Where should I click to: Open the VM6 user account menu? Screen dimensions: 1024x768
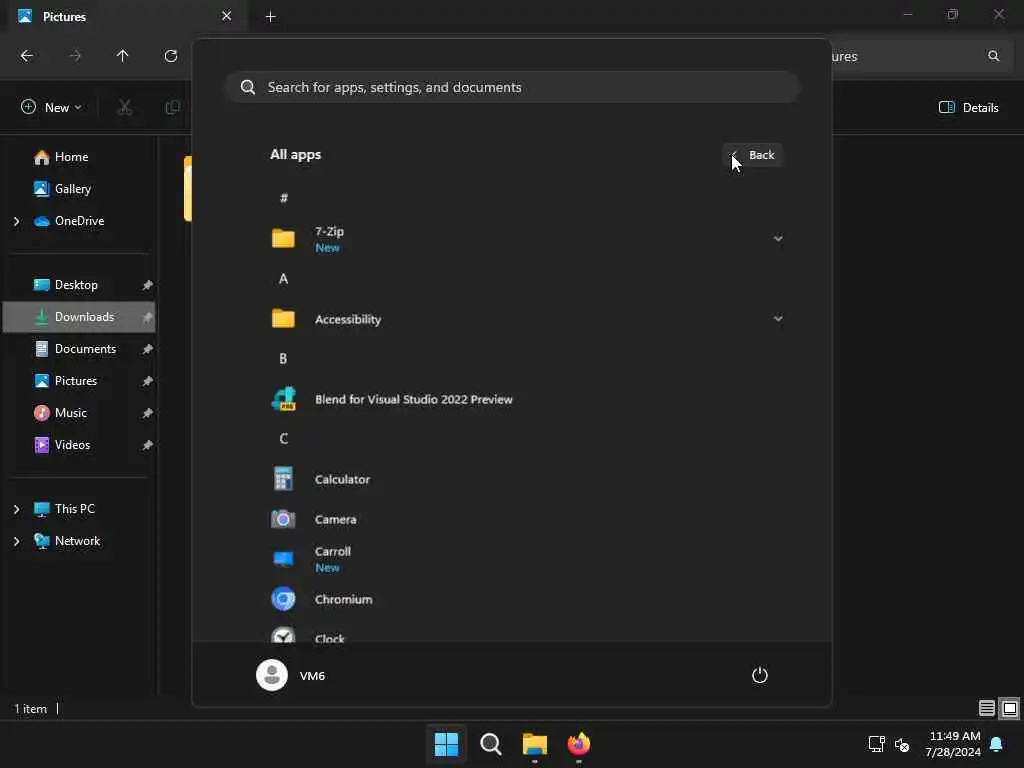pyautogui.click(x=291, y=675)
